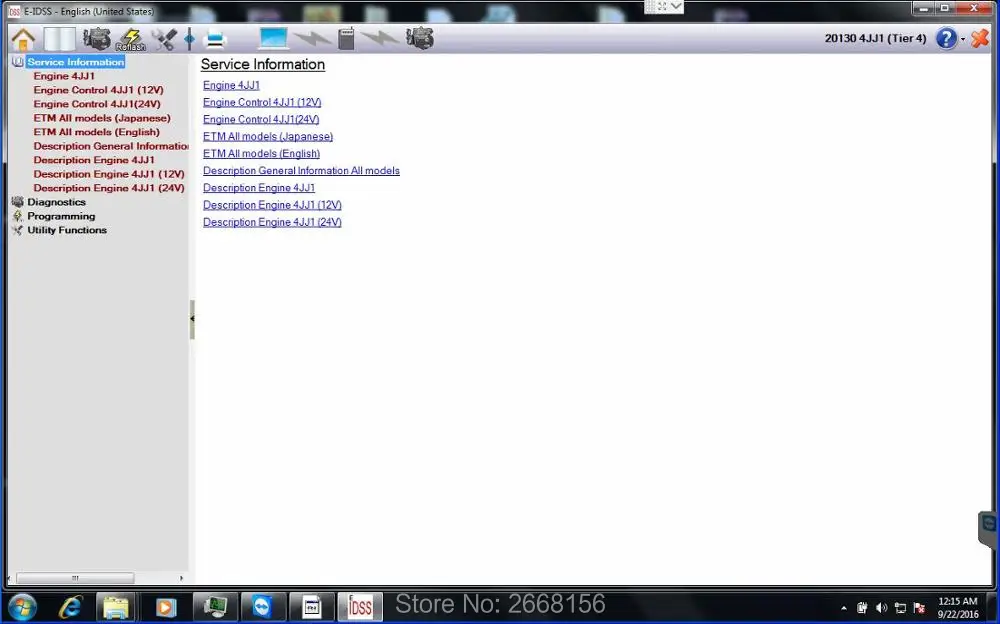Open the Description Engine 4JJ1 link
Viewport: 1000px width, 624px height.
(x=259, y=188)
